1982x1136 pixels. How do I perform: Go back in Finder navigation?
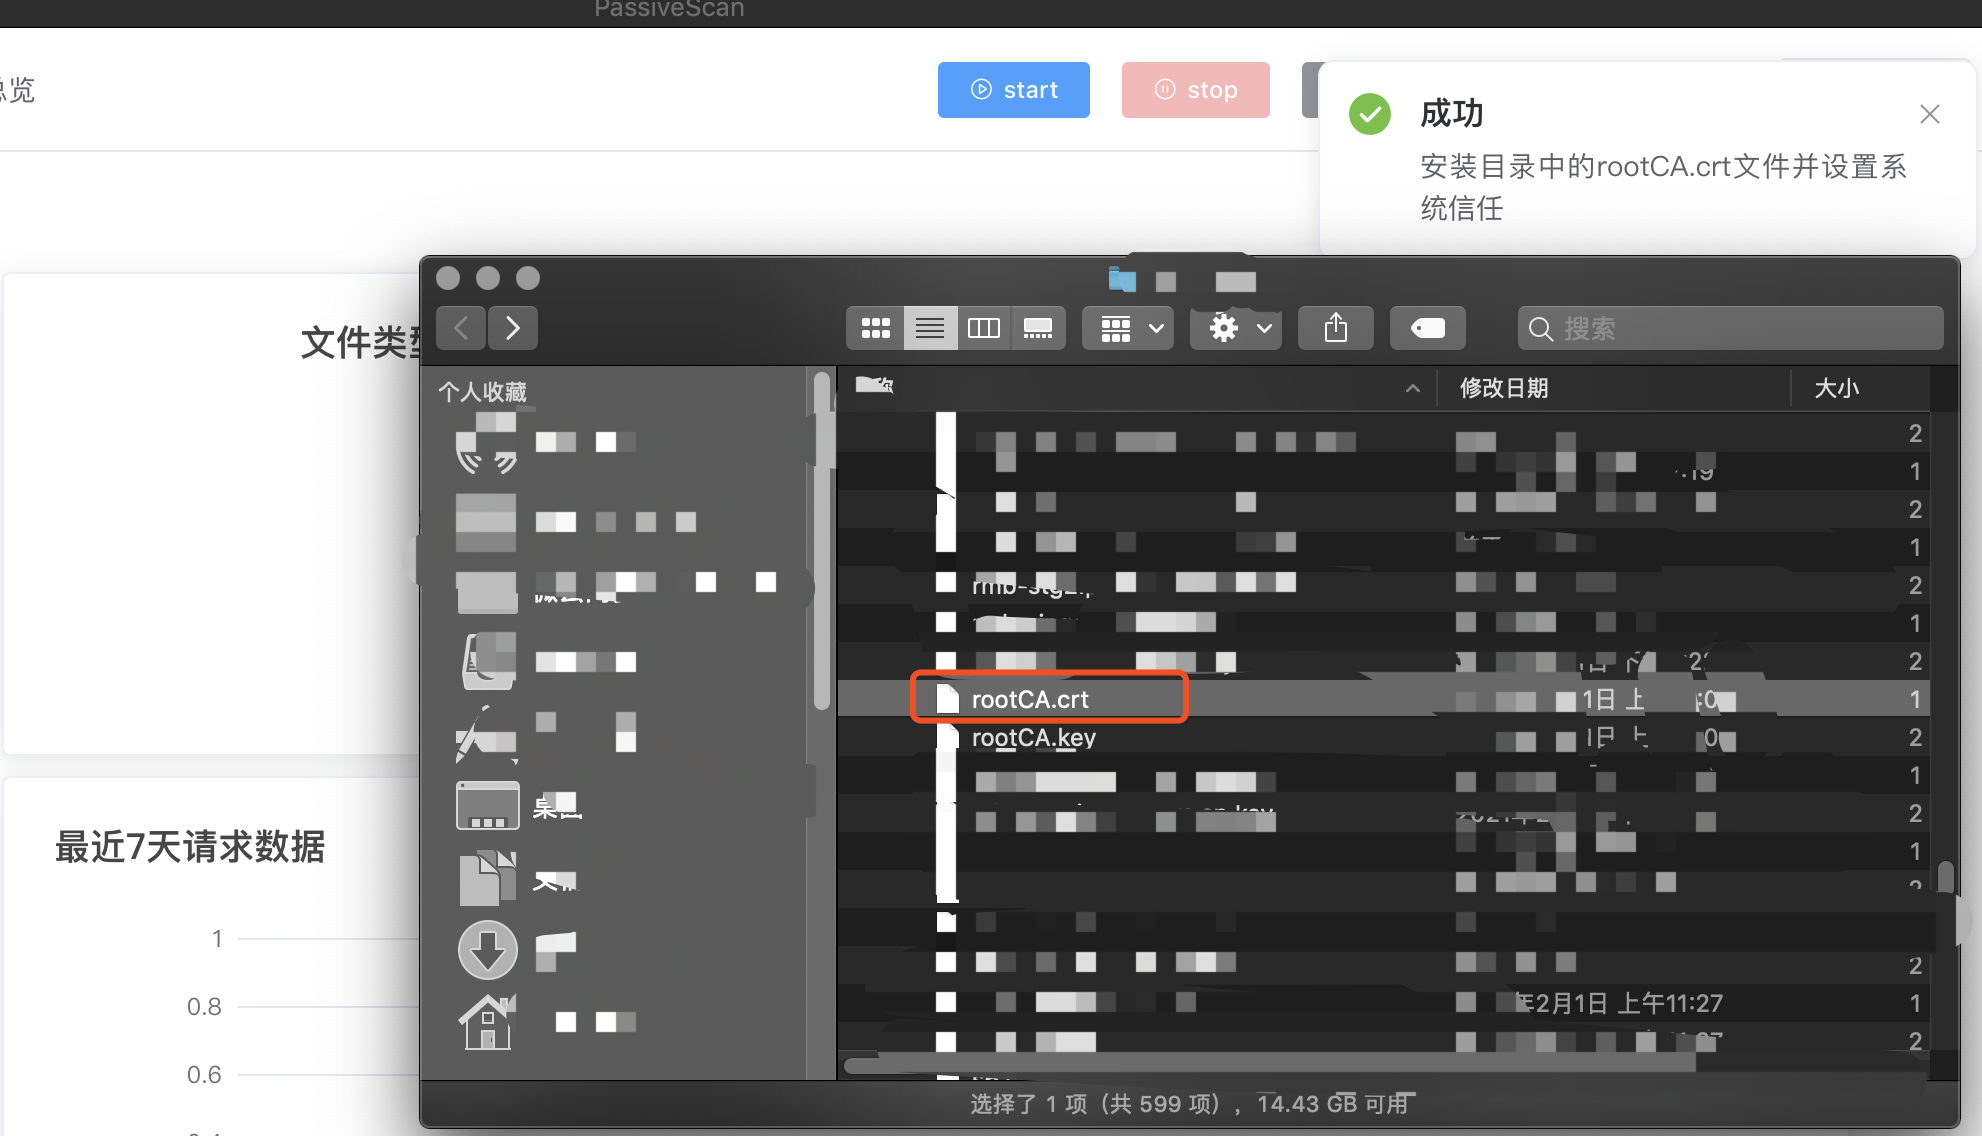[x=462, y=328]
